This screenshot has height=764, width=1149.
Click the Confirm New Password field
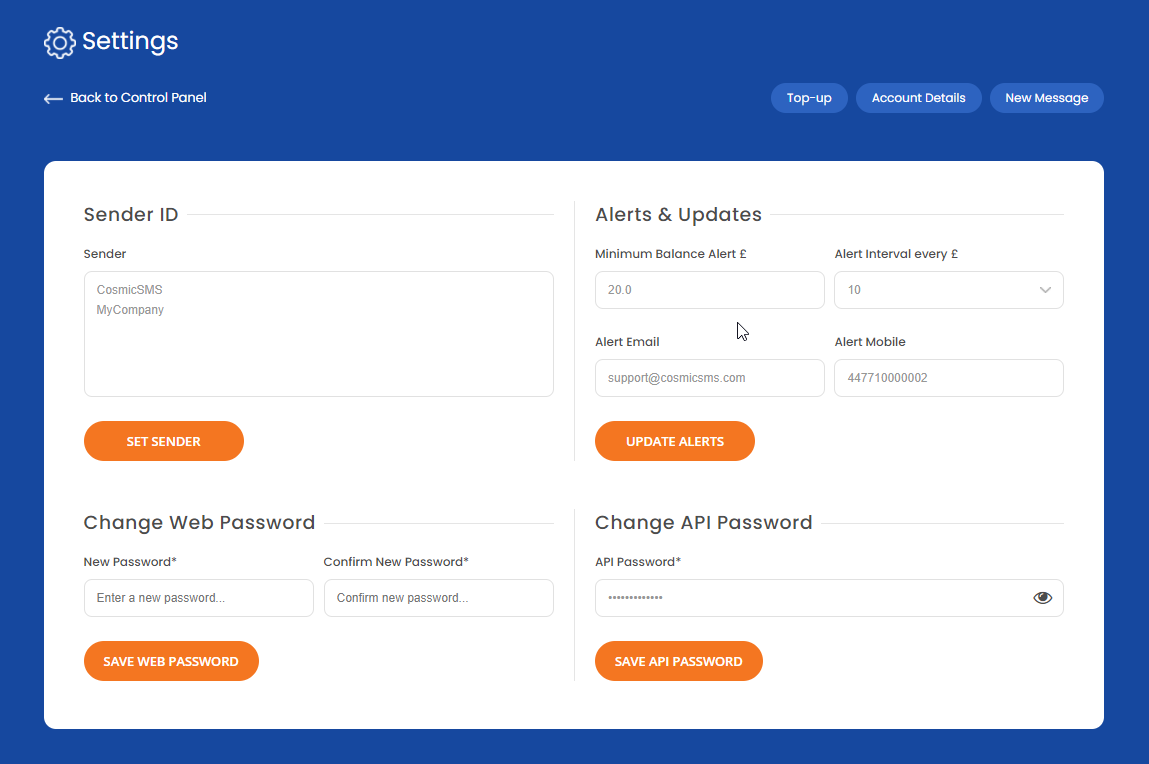[438, 598]
